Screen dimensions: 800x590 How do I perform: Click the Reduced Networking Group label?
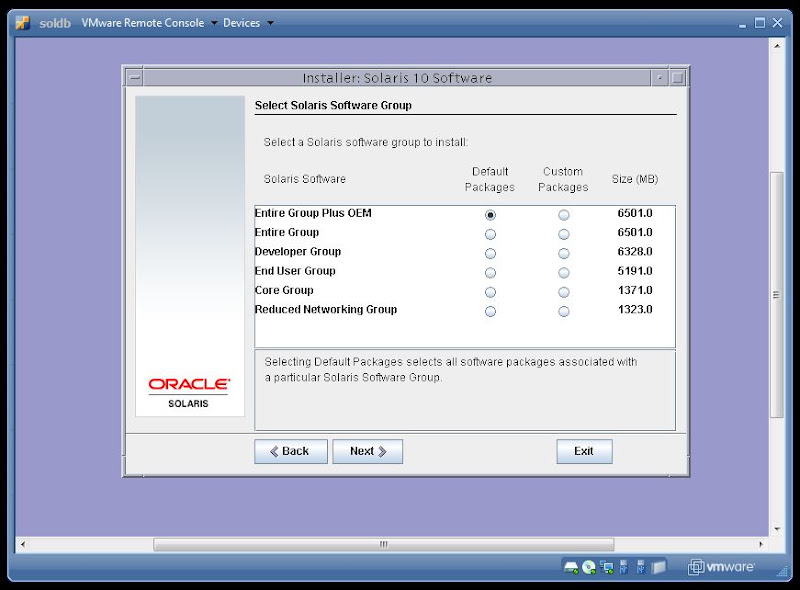(326, 310)
